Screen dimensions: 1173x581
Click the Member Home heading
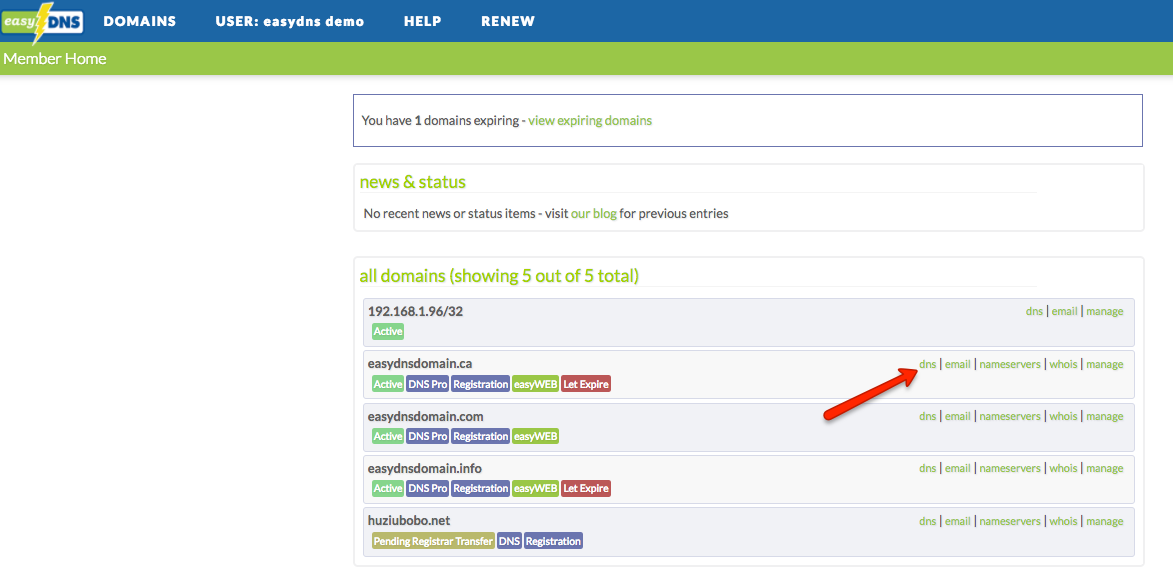pyautogui.click(x=55, y=58)
